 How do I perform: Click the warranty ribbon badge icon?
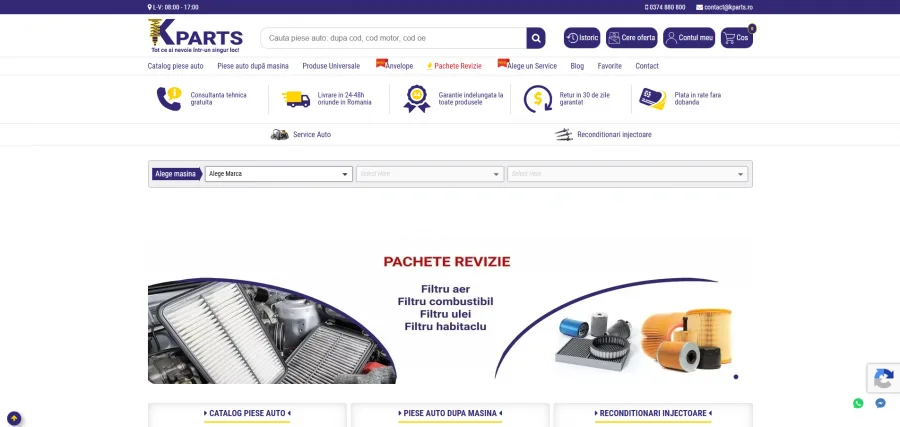point(416,99)
